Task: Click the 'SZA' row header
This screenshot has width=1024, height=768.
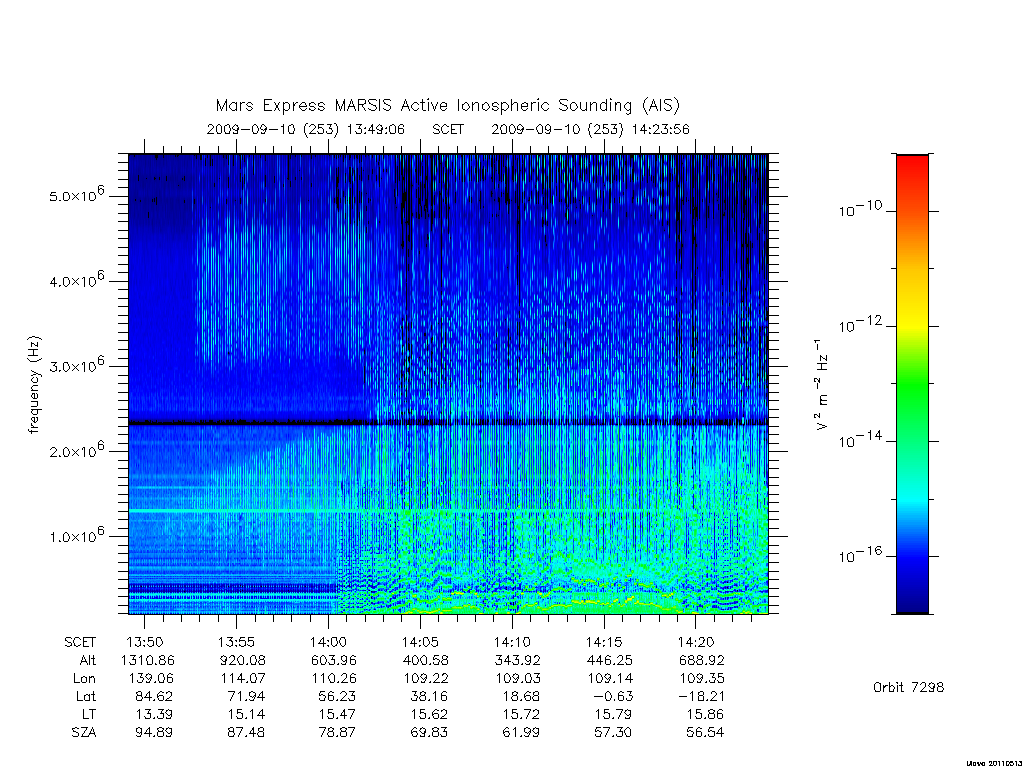Action: click(x=84, y=733)
